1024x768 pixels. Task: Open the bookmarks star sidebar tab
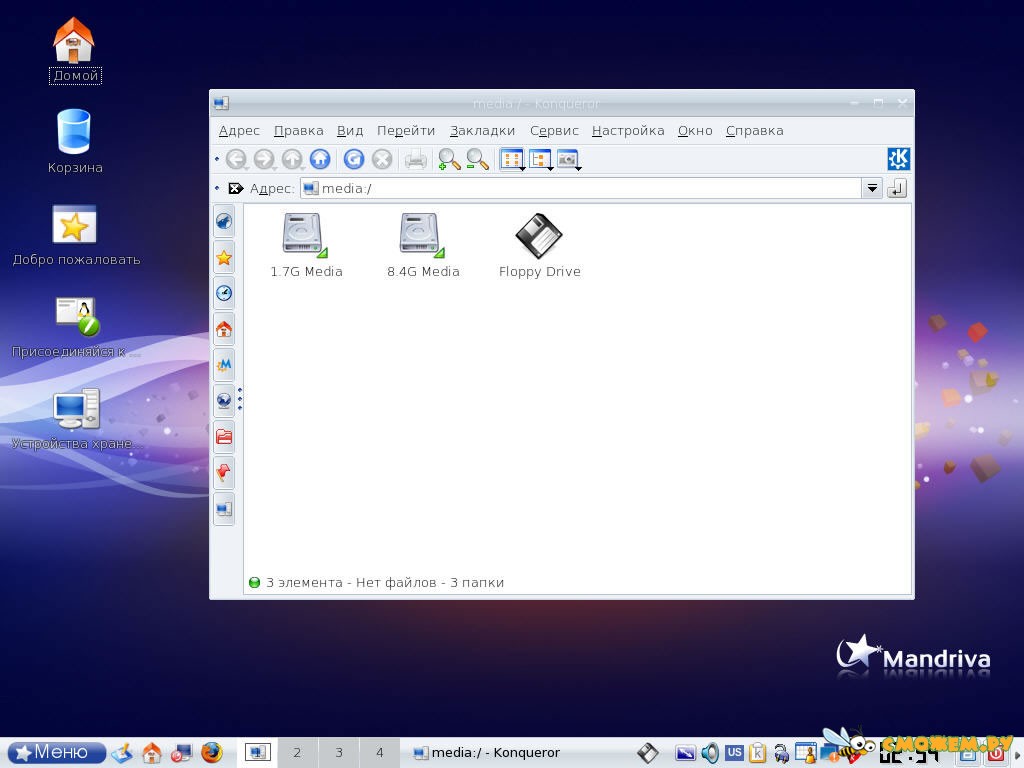point(224,257)
